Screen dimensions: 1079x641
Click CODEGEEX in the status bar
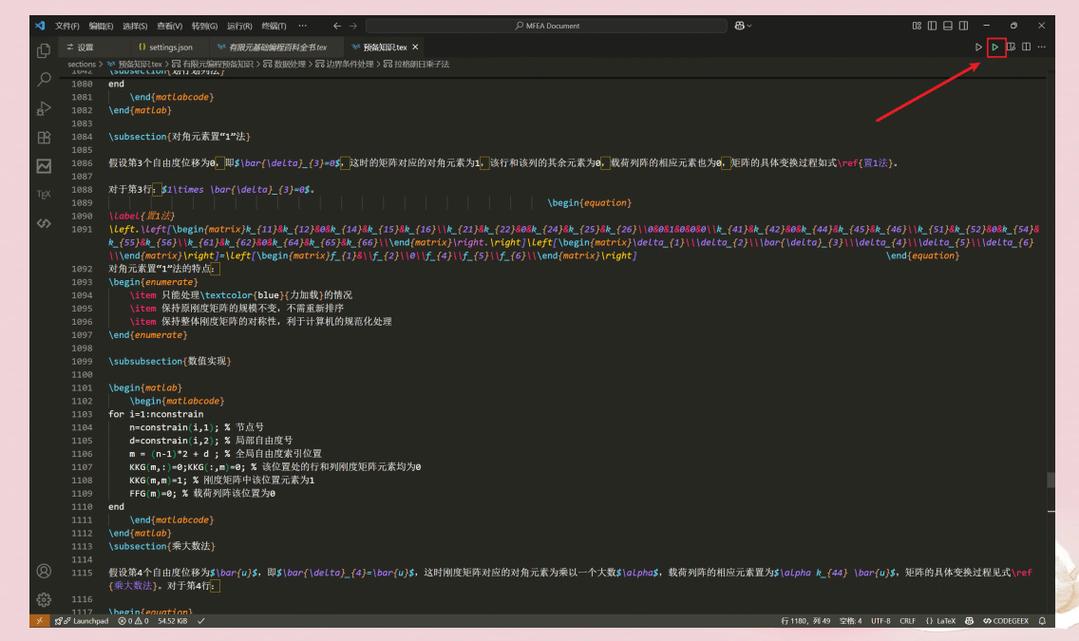pos(1005,621)
